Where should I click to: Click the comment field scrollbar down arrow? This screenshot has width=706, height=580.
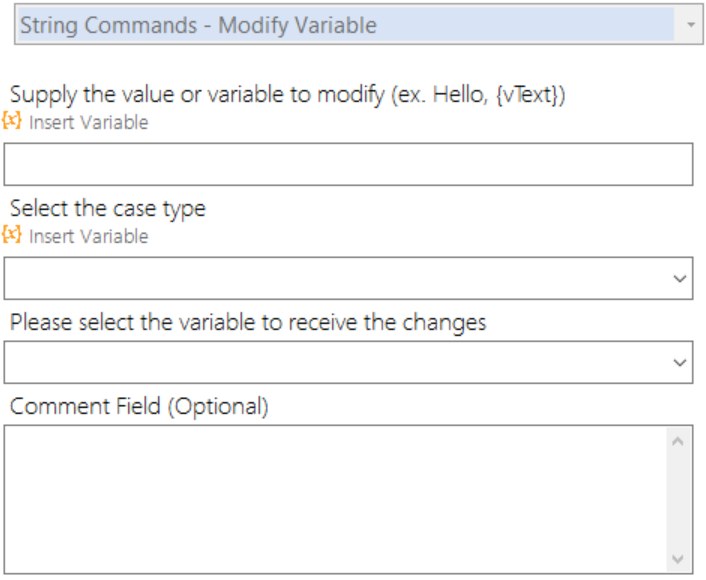(x=678, y=559)
